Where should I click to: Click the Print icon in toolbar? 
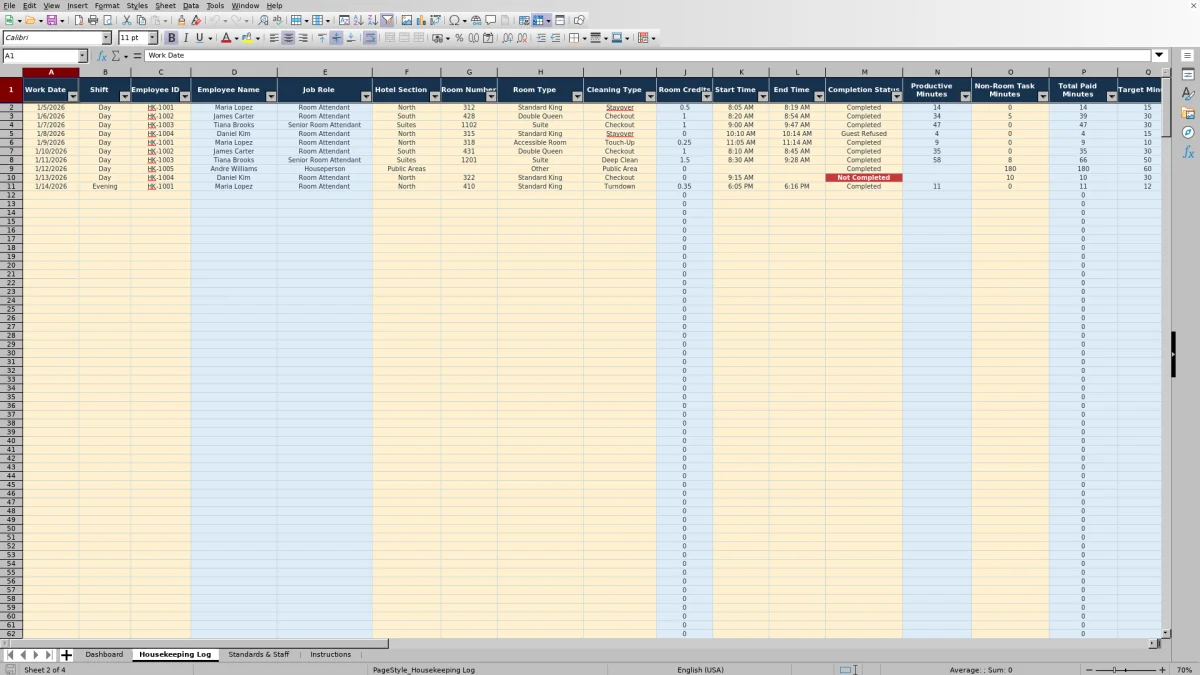pos(92,20)
